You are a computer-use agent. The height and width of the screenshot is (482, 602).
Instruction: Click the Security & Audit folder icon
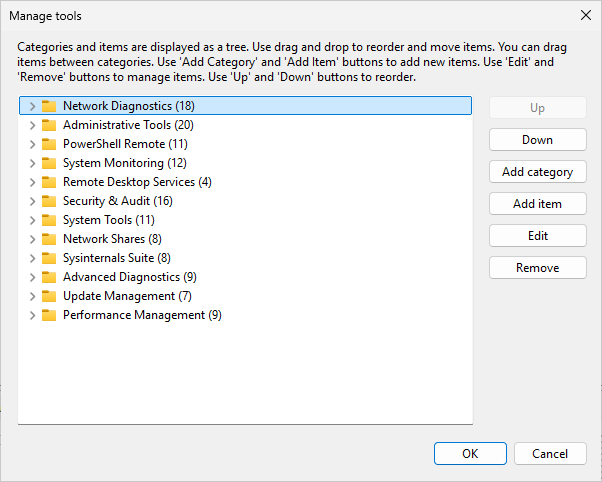tap(48, 201)
